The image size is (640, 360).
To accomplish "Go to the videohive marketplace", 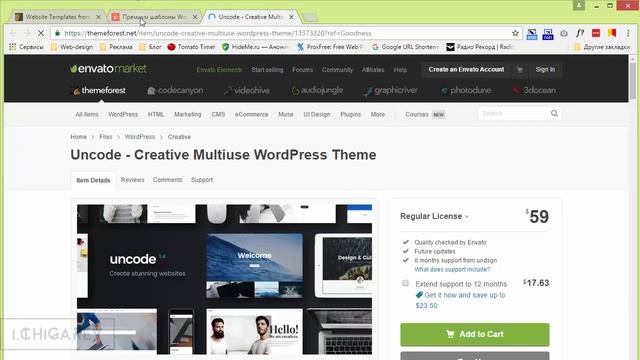I will [x=247, y=90].
